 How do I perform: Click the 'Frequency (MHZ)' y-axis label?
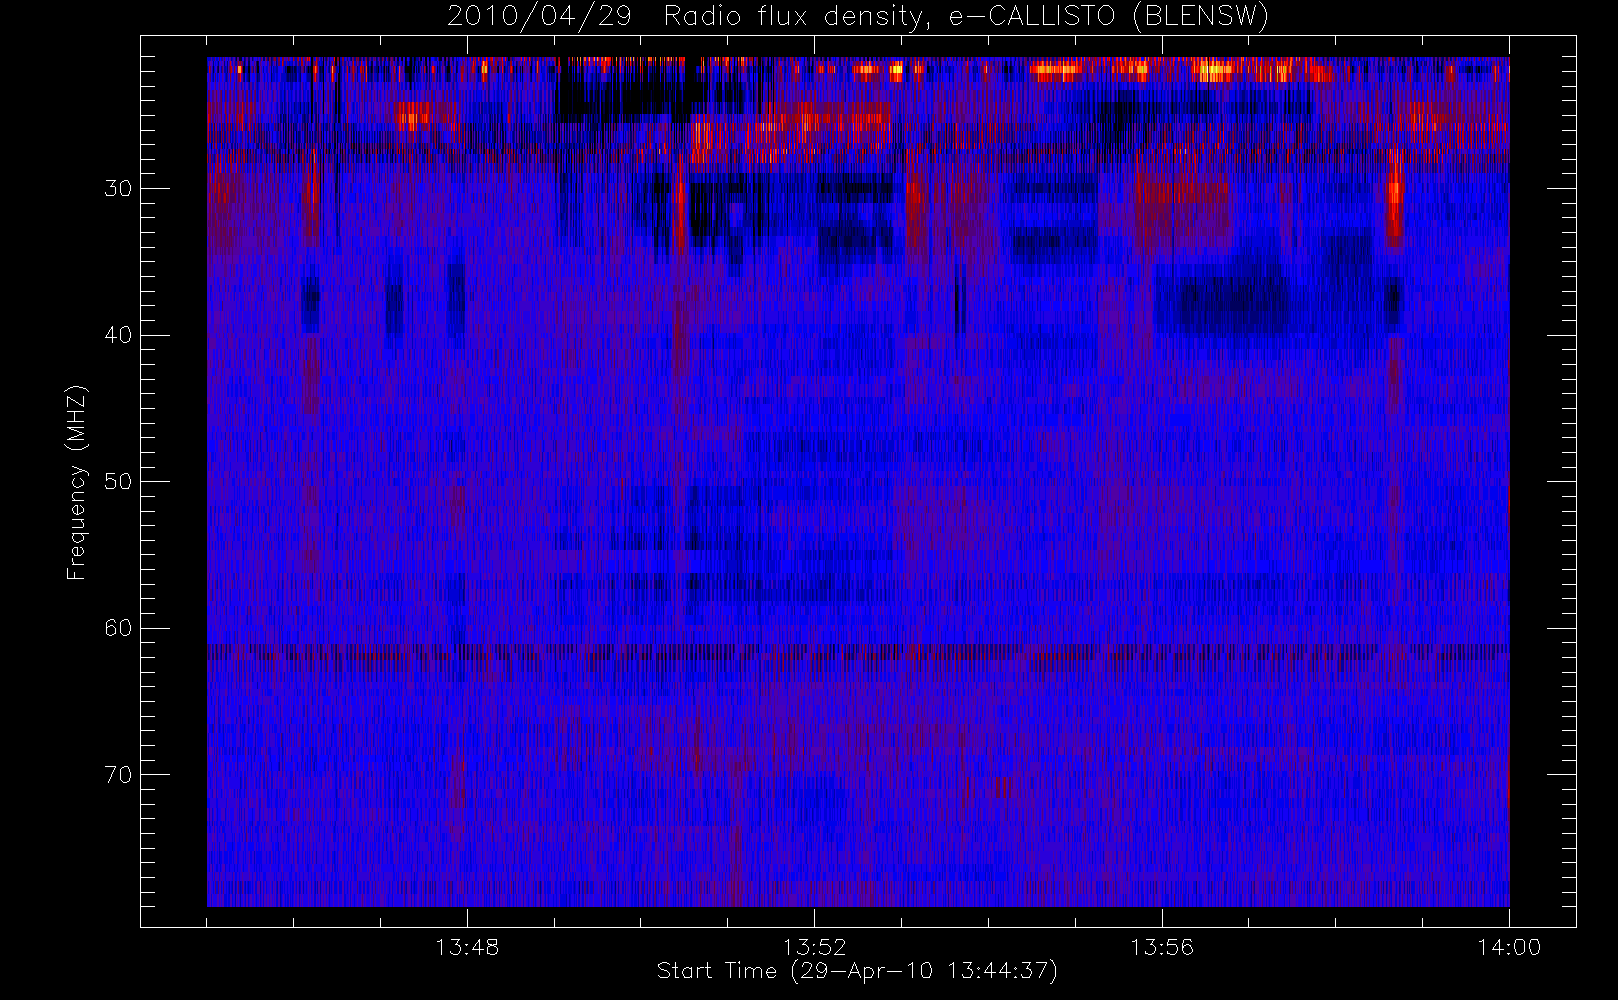coord(76,482)
